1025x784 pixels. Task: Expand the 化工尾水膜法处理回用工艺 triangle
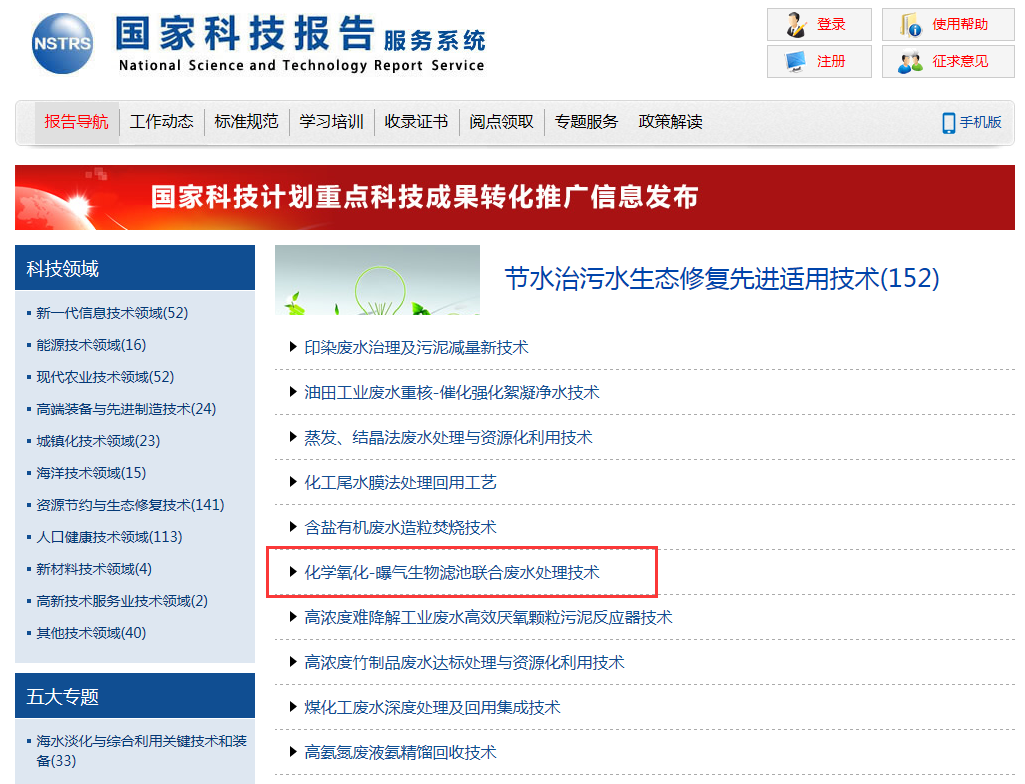tap(293, 483)
